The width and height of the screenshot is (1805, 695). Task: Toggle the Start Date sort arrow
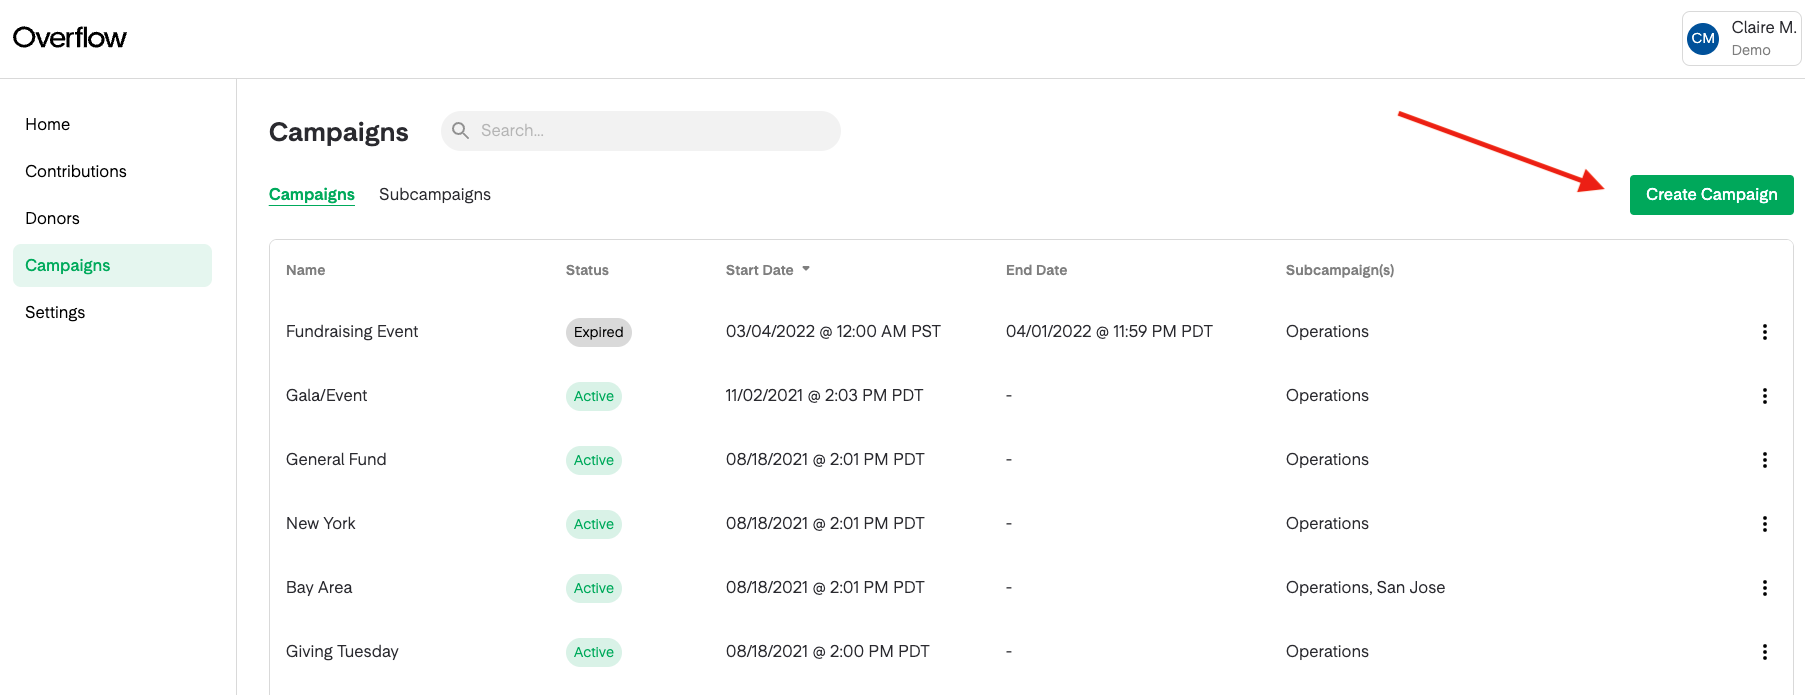[x=806, y=269]
